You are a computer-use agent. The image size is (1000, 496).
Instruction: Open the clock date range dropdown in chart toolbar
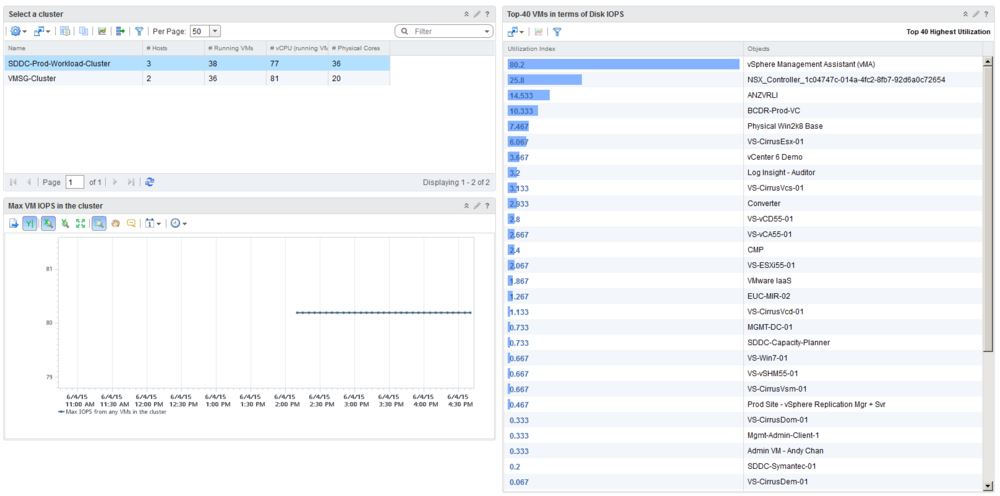click(x=178, y=223)
